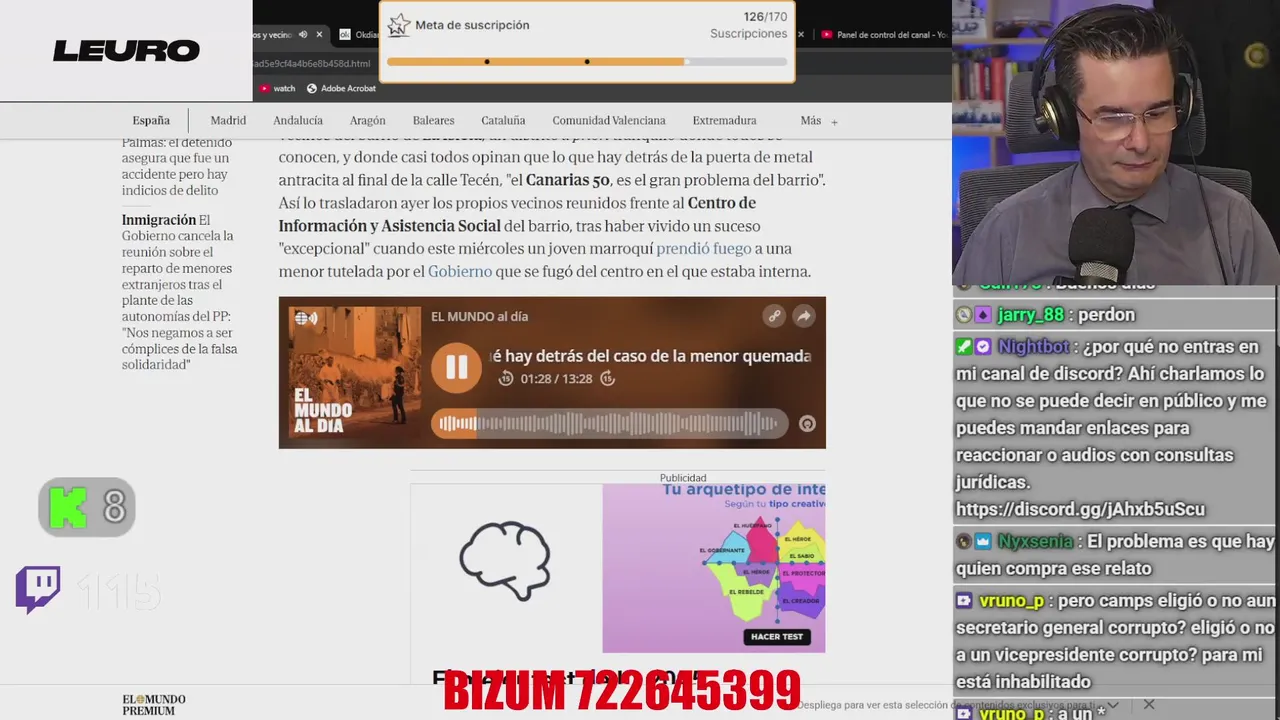
Task: Pause the EL MUNDO al día podcast
Action: coord(456,367)
